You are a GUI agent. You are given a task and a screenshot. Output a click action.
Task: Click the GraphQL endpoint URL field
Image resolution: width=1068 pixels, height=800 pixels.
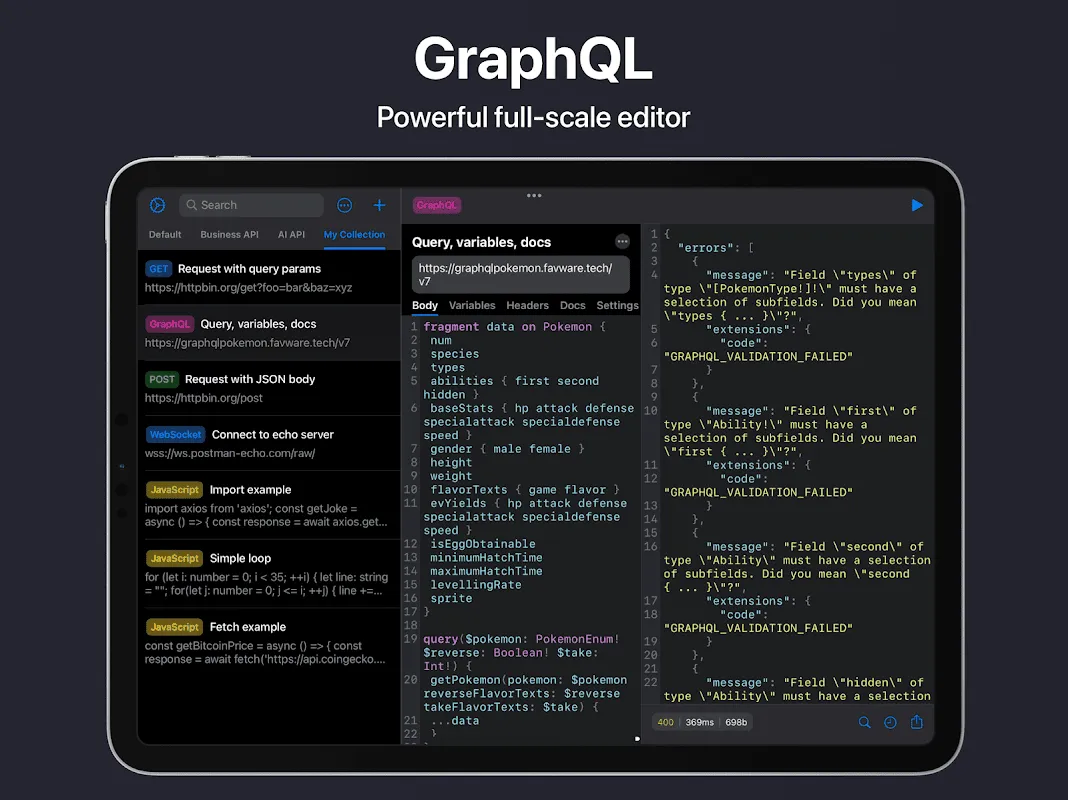[x=521, y=274]
